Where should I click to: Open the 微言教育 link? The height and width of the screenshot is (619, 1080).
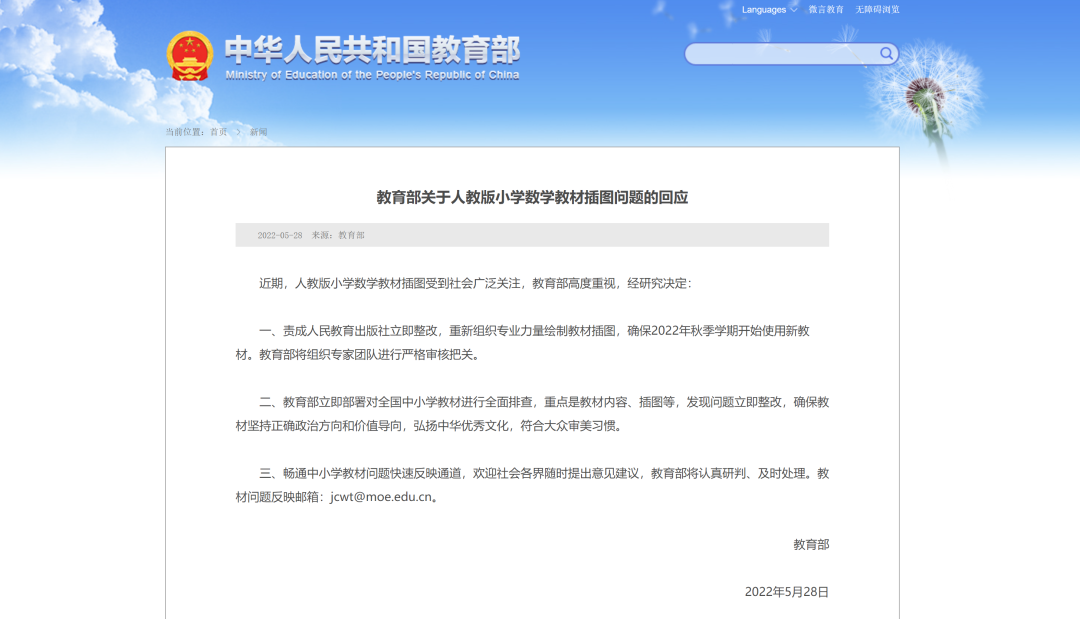(x=826, y=10)
